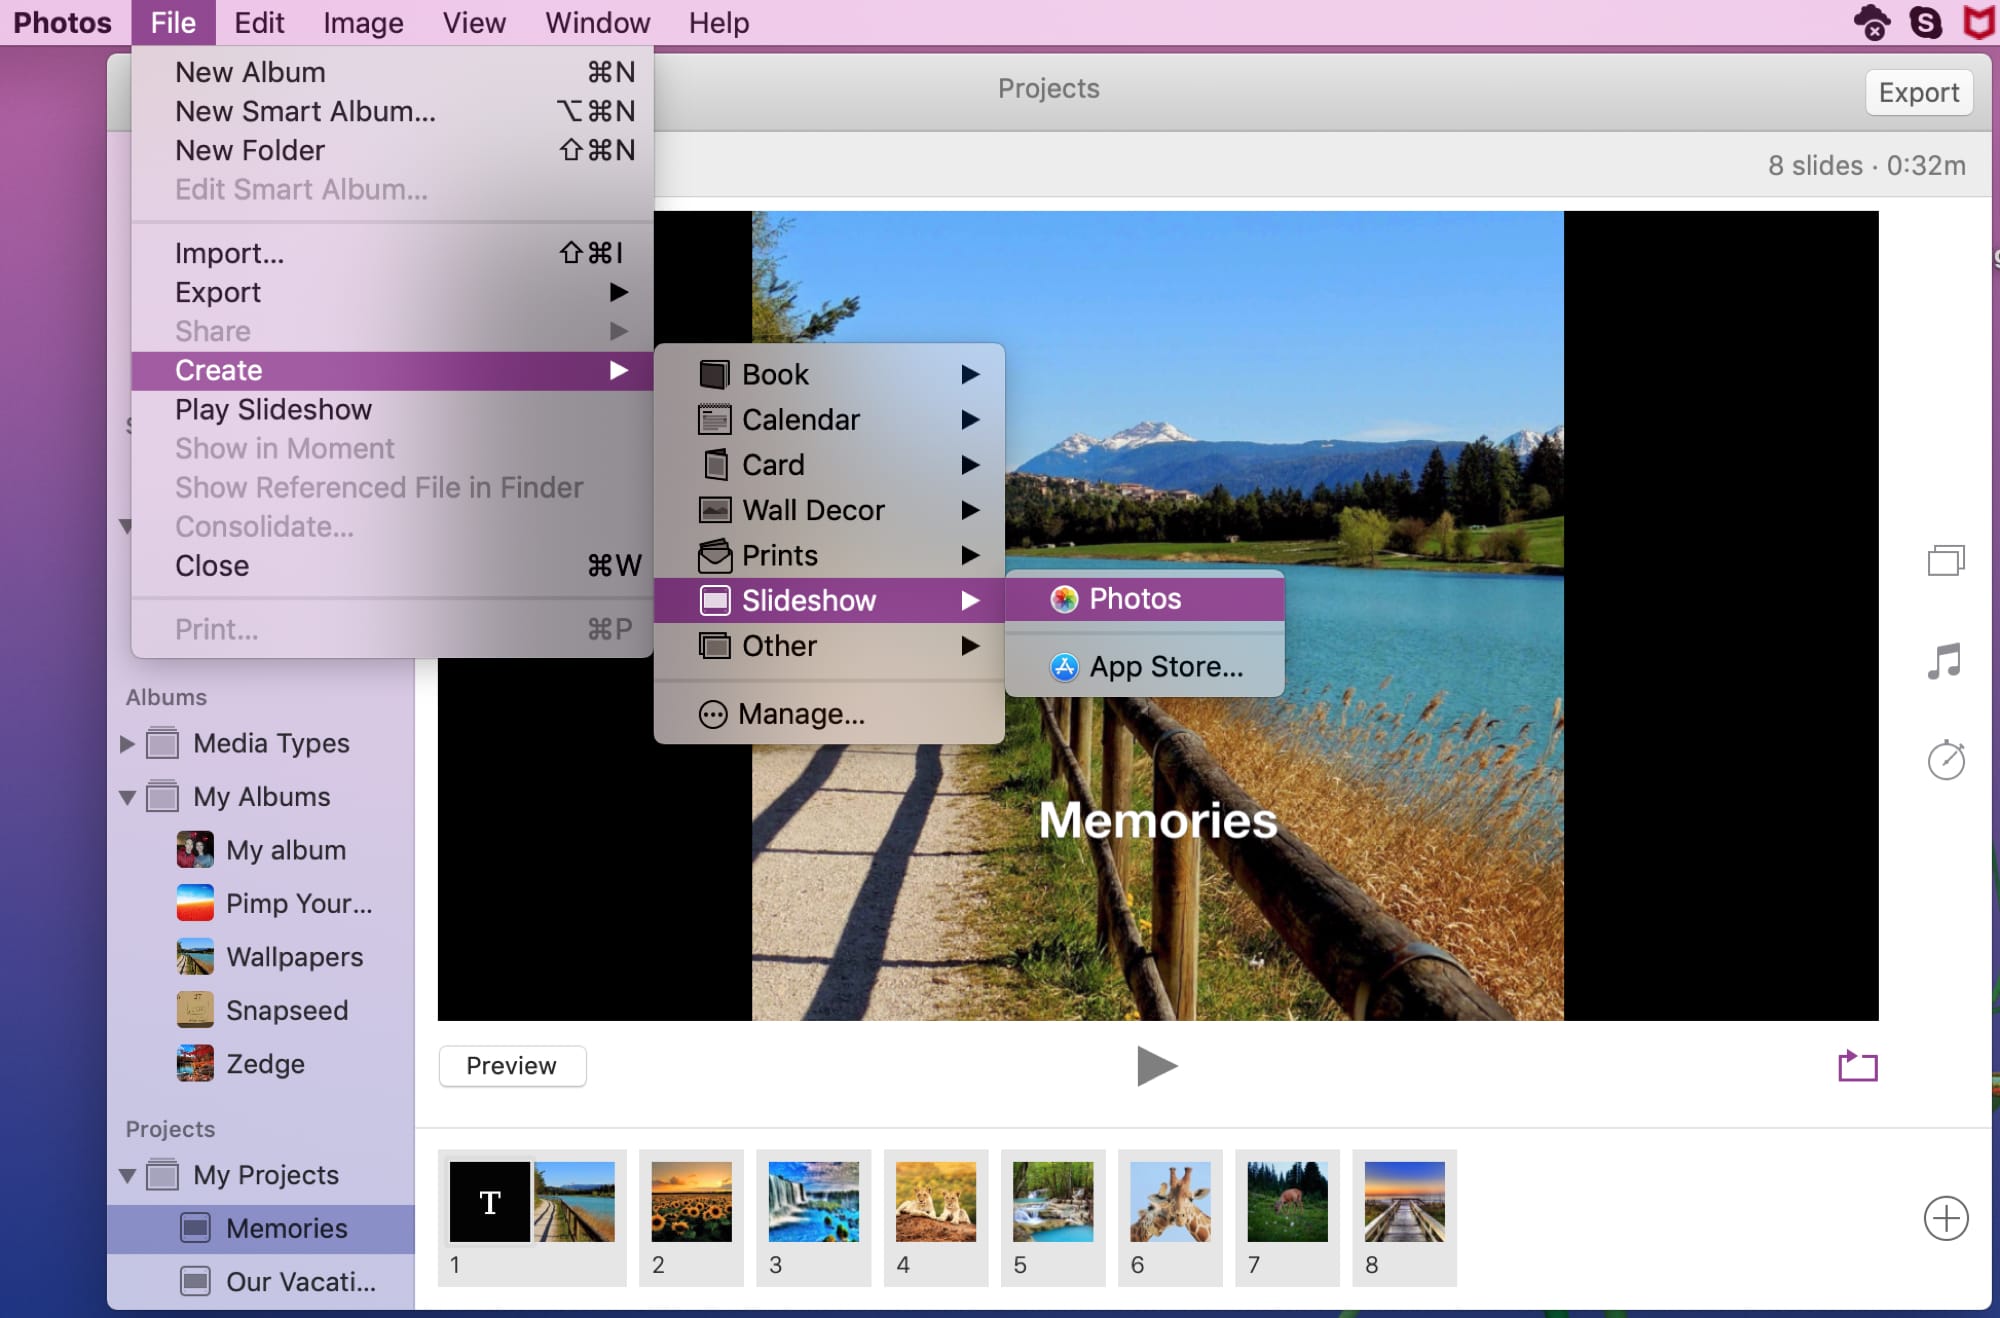Click the Zedge album icon
2000x1318 pixels.
point(195,1064)
